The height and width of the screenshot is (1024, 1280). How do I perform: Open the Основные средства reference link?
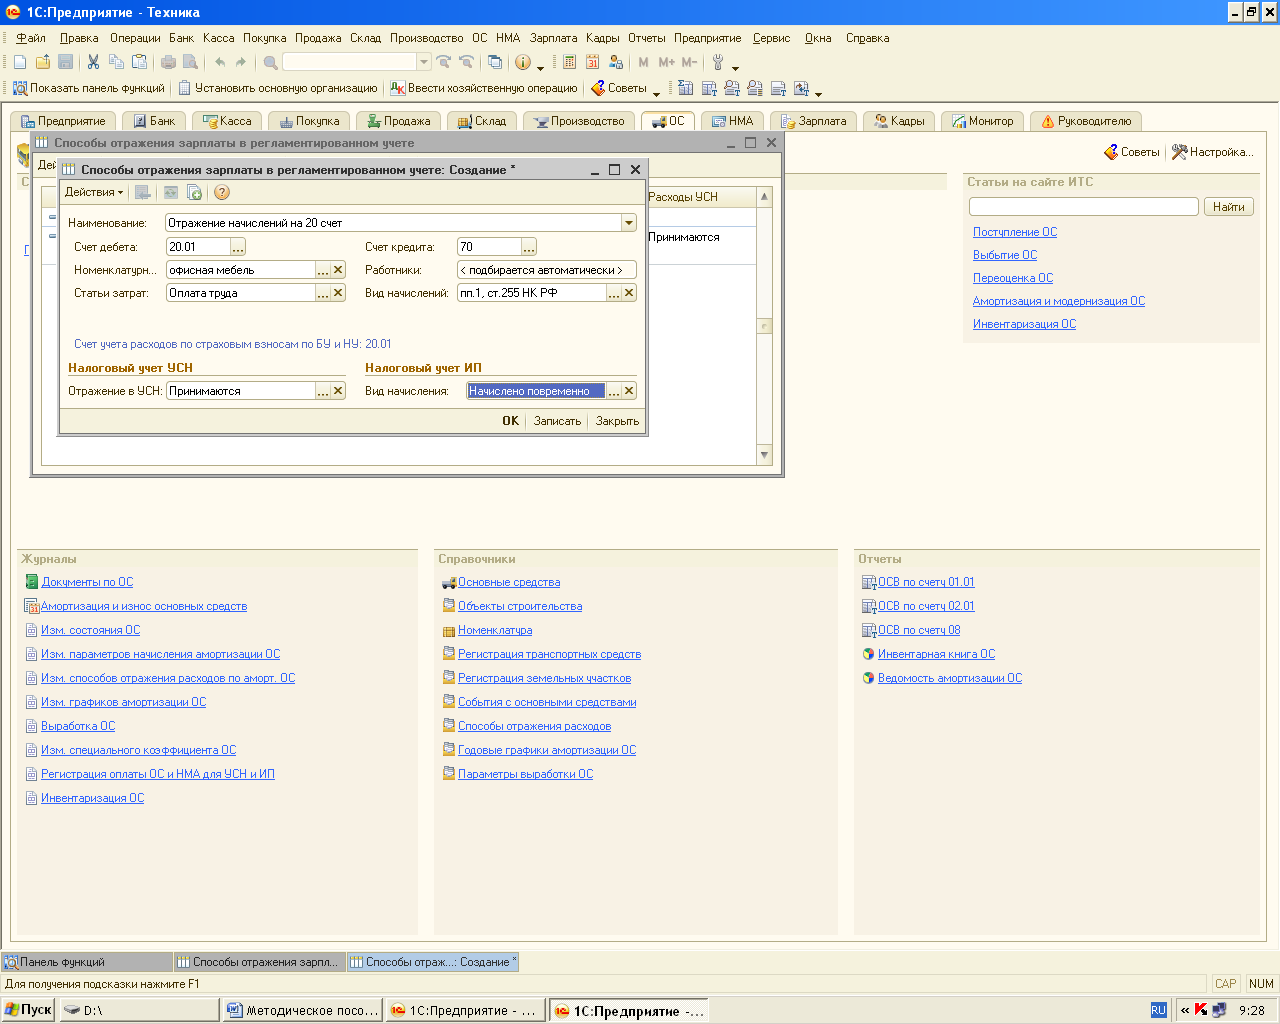coord(509,582)
